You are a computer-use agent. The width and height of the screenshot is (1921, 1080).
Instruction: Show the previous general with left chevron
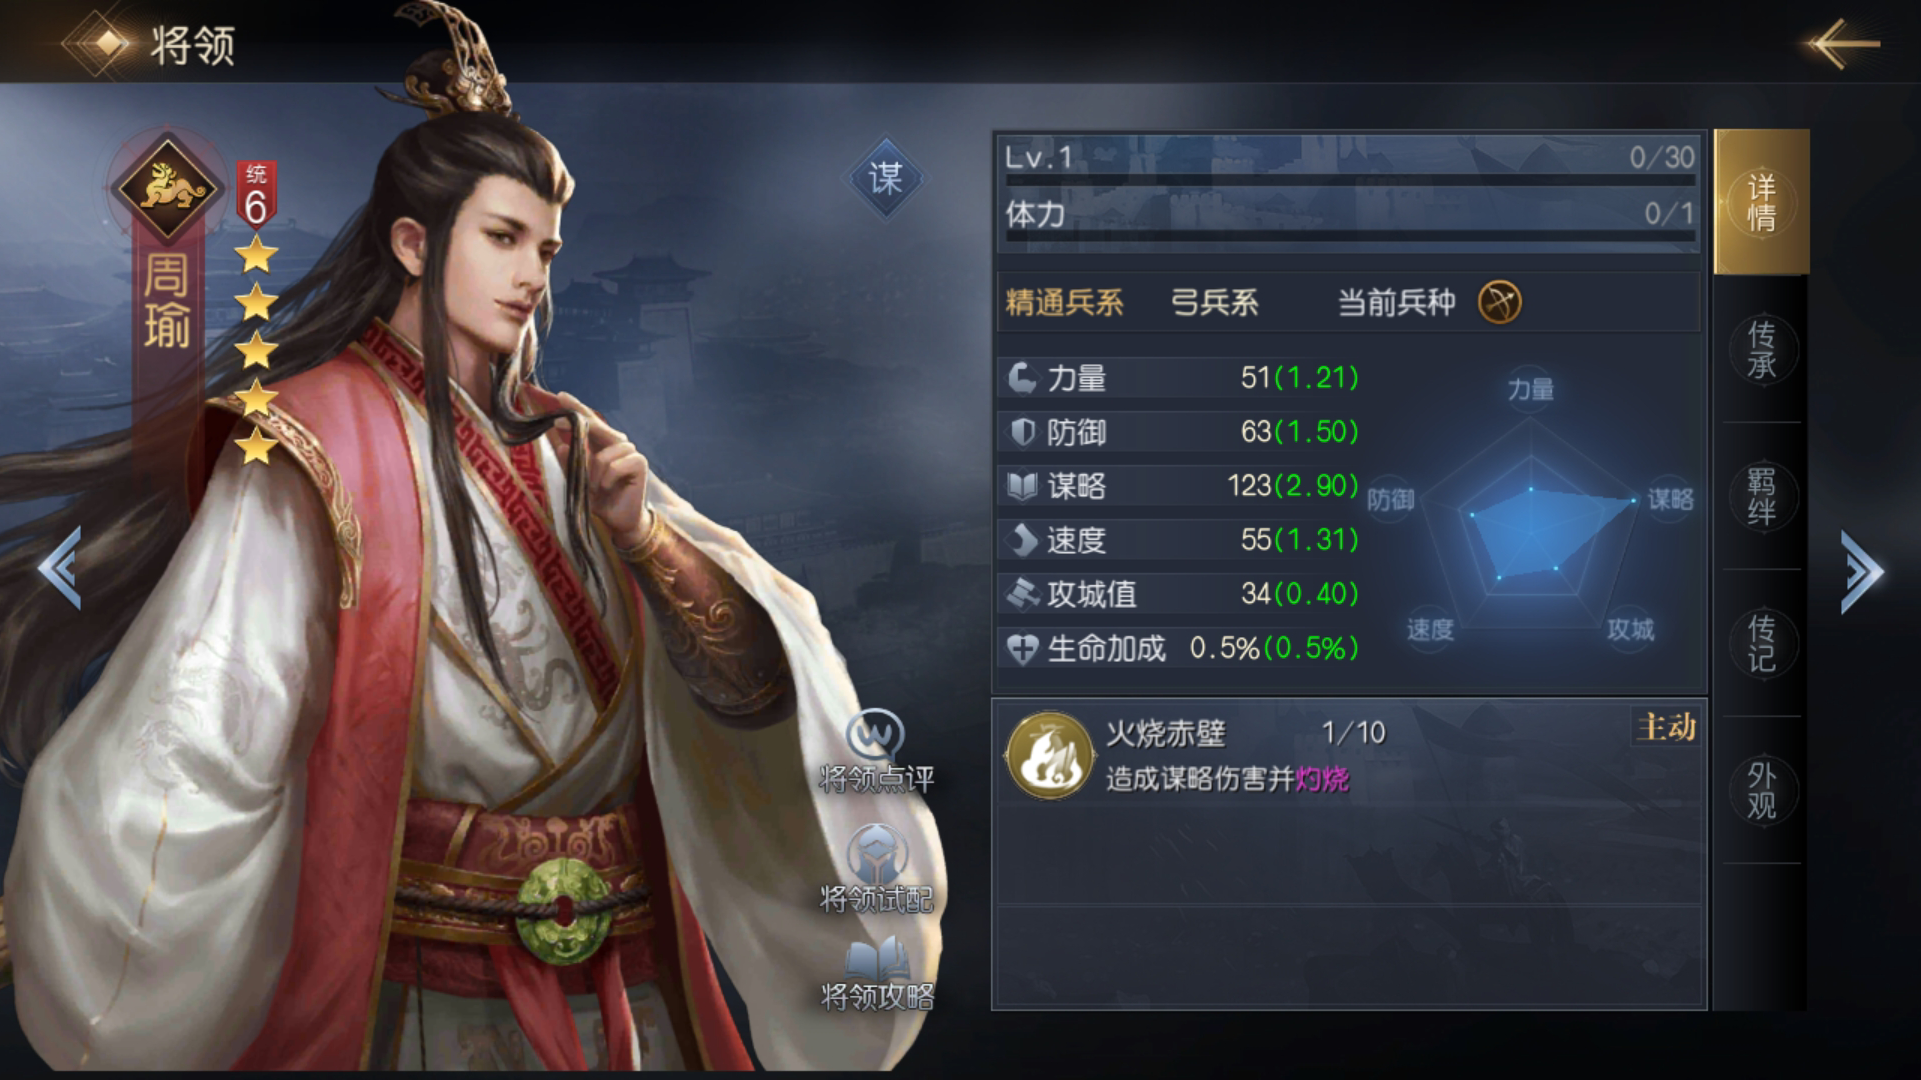coord(60,567)
